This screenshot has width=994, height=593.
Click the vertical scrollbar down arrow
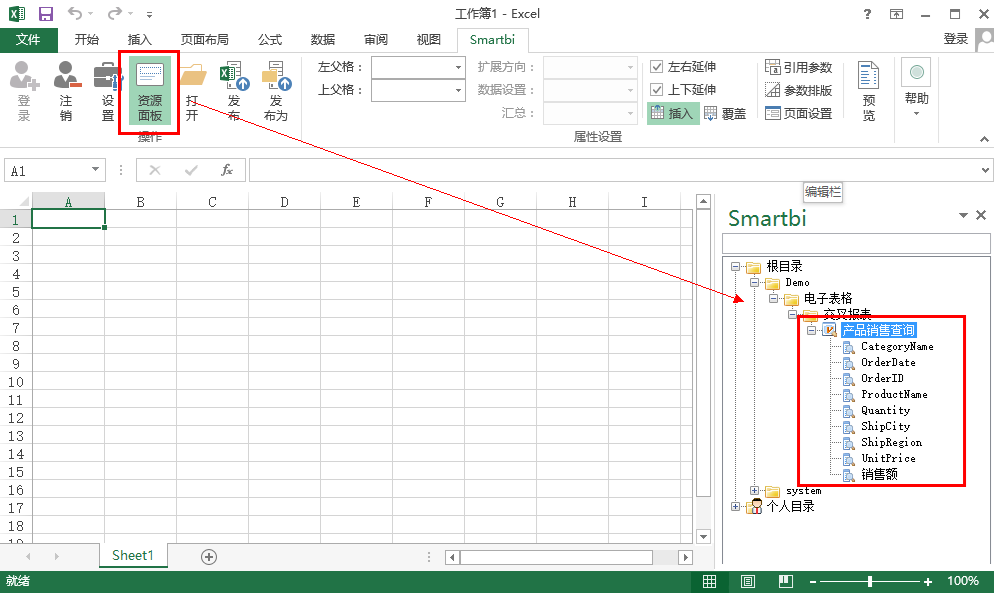(703, 537)
